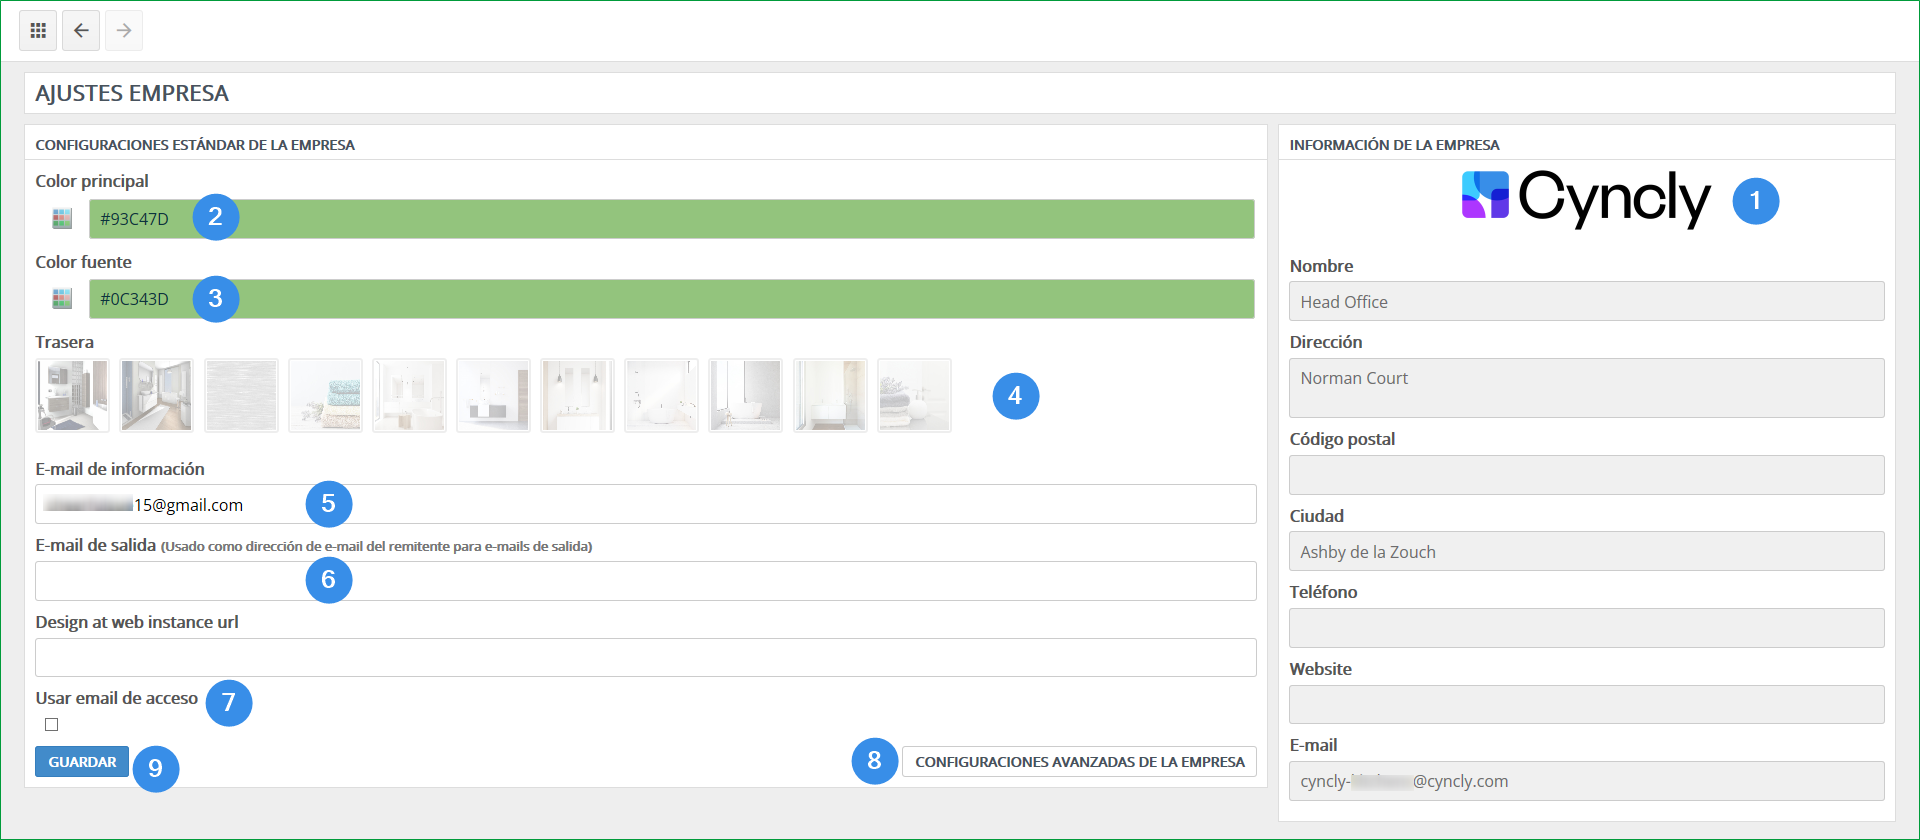This screenshot has height=840, width=1920.
Task: Open the Color fuente palette picker icon
Action: point(62,298)
